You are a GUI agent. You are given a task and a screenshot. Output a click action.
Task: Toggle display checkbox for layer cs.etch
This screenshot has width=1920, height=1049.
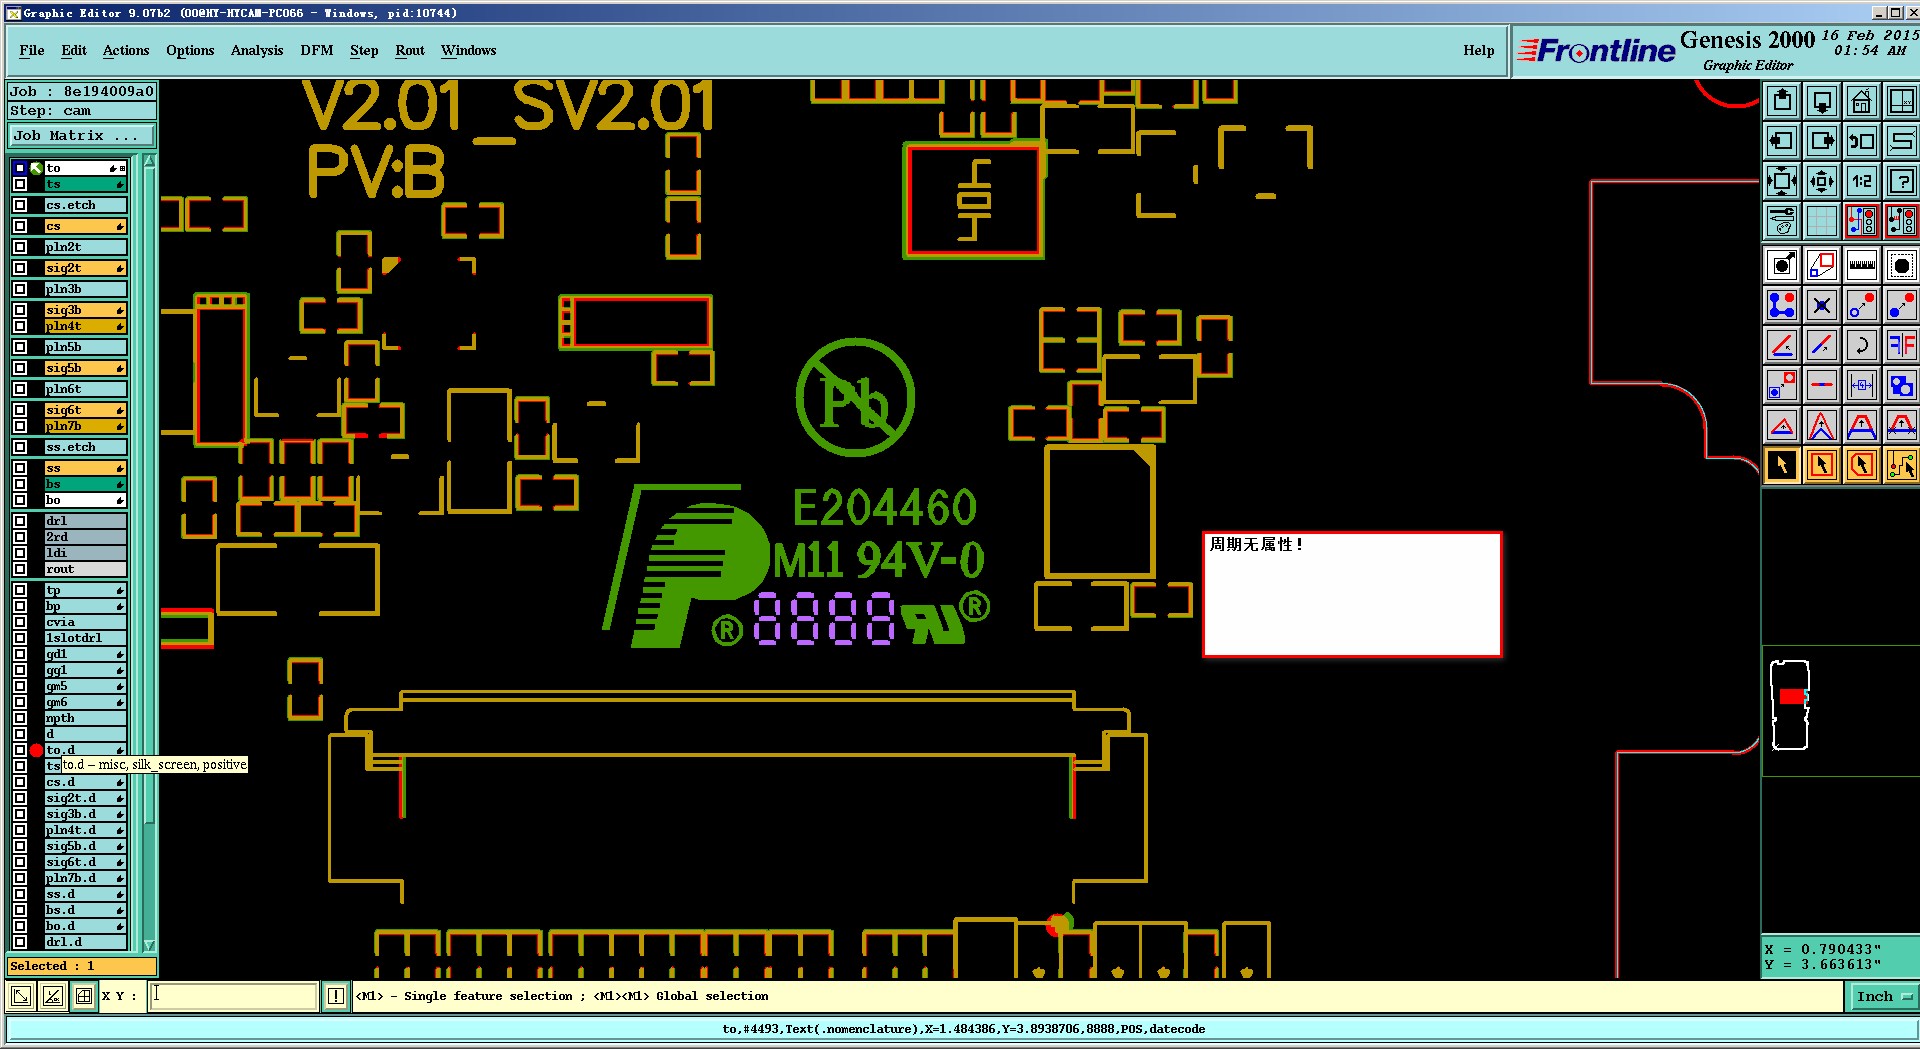20,205
